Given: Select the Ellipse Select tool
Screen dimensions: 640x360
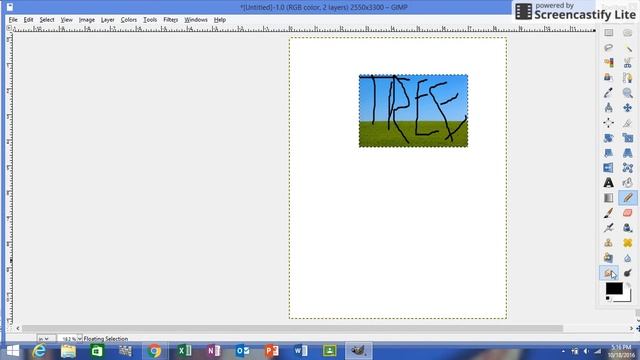Looking at the screenshot, I should point(628,33).
